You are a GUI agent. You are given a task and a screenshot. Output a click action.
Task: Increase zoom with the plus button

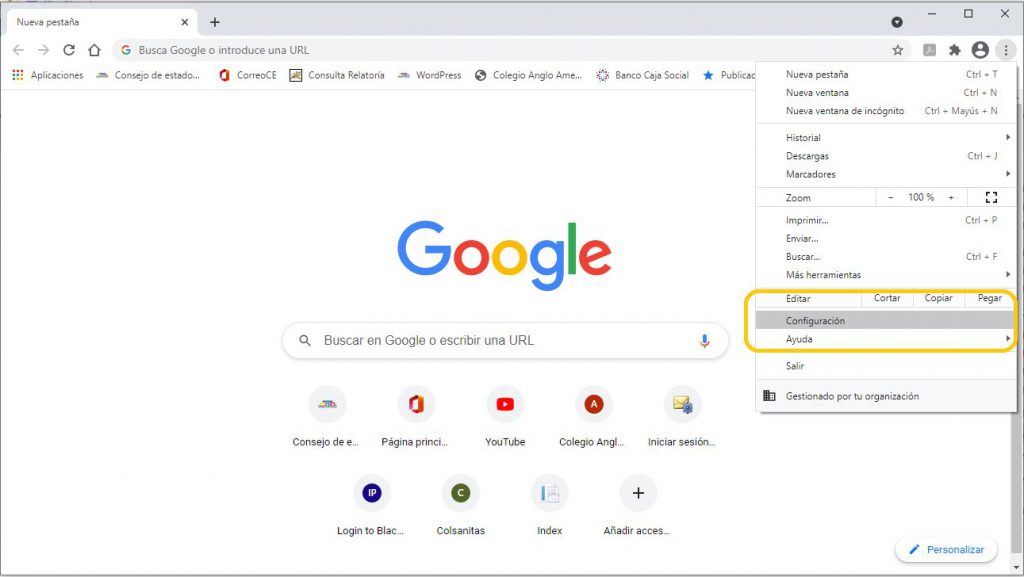[x=951, y=197]
